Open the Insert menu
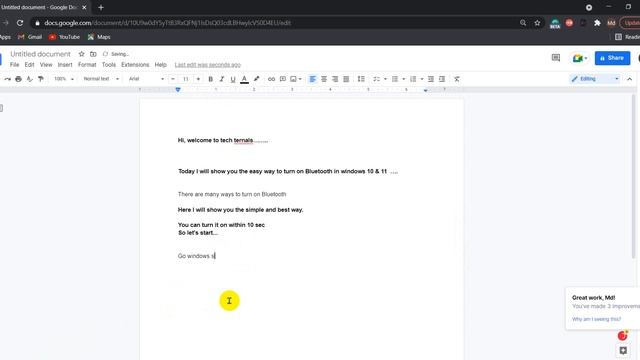 [x=65, y=64]
